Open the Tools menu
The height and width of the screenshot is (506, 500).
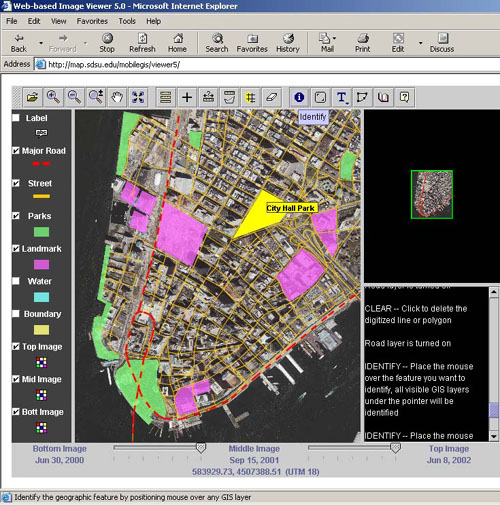pyautogui.click(x=127, y=21)
